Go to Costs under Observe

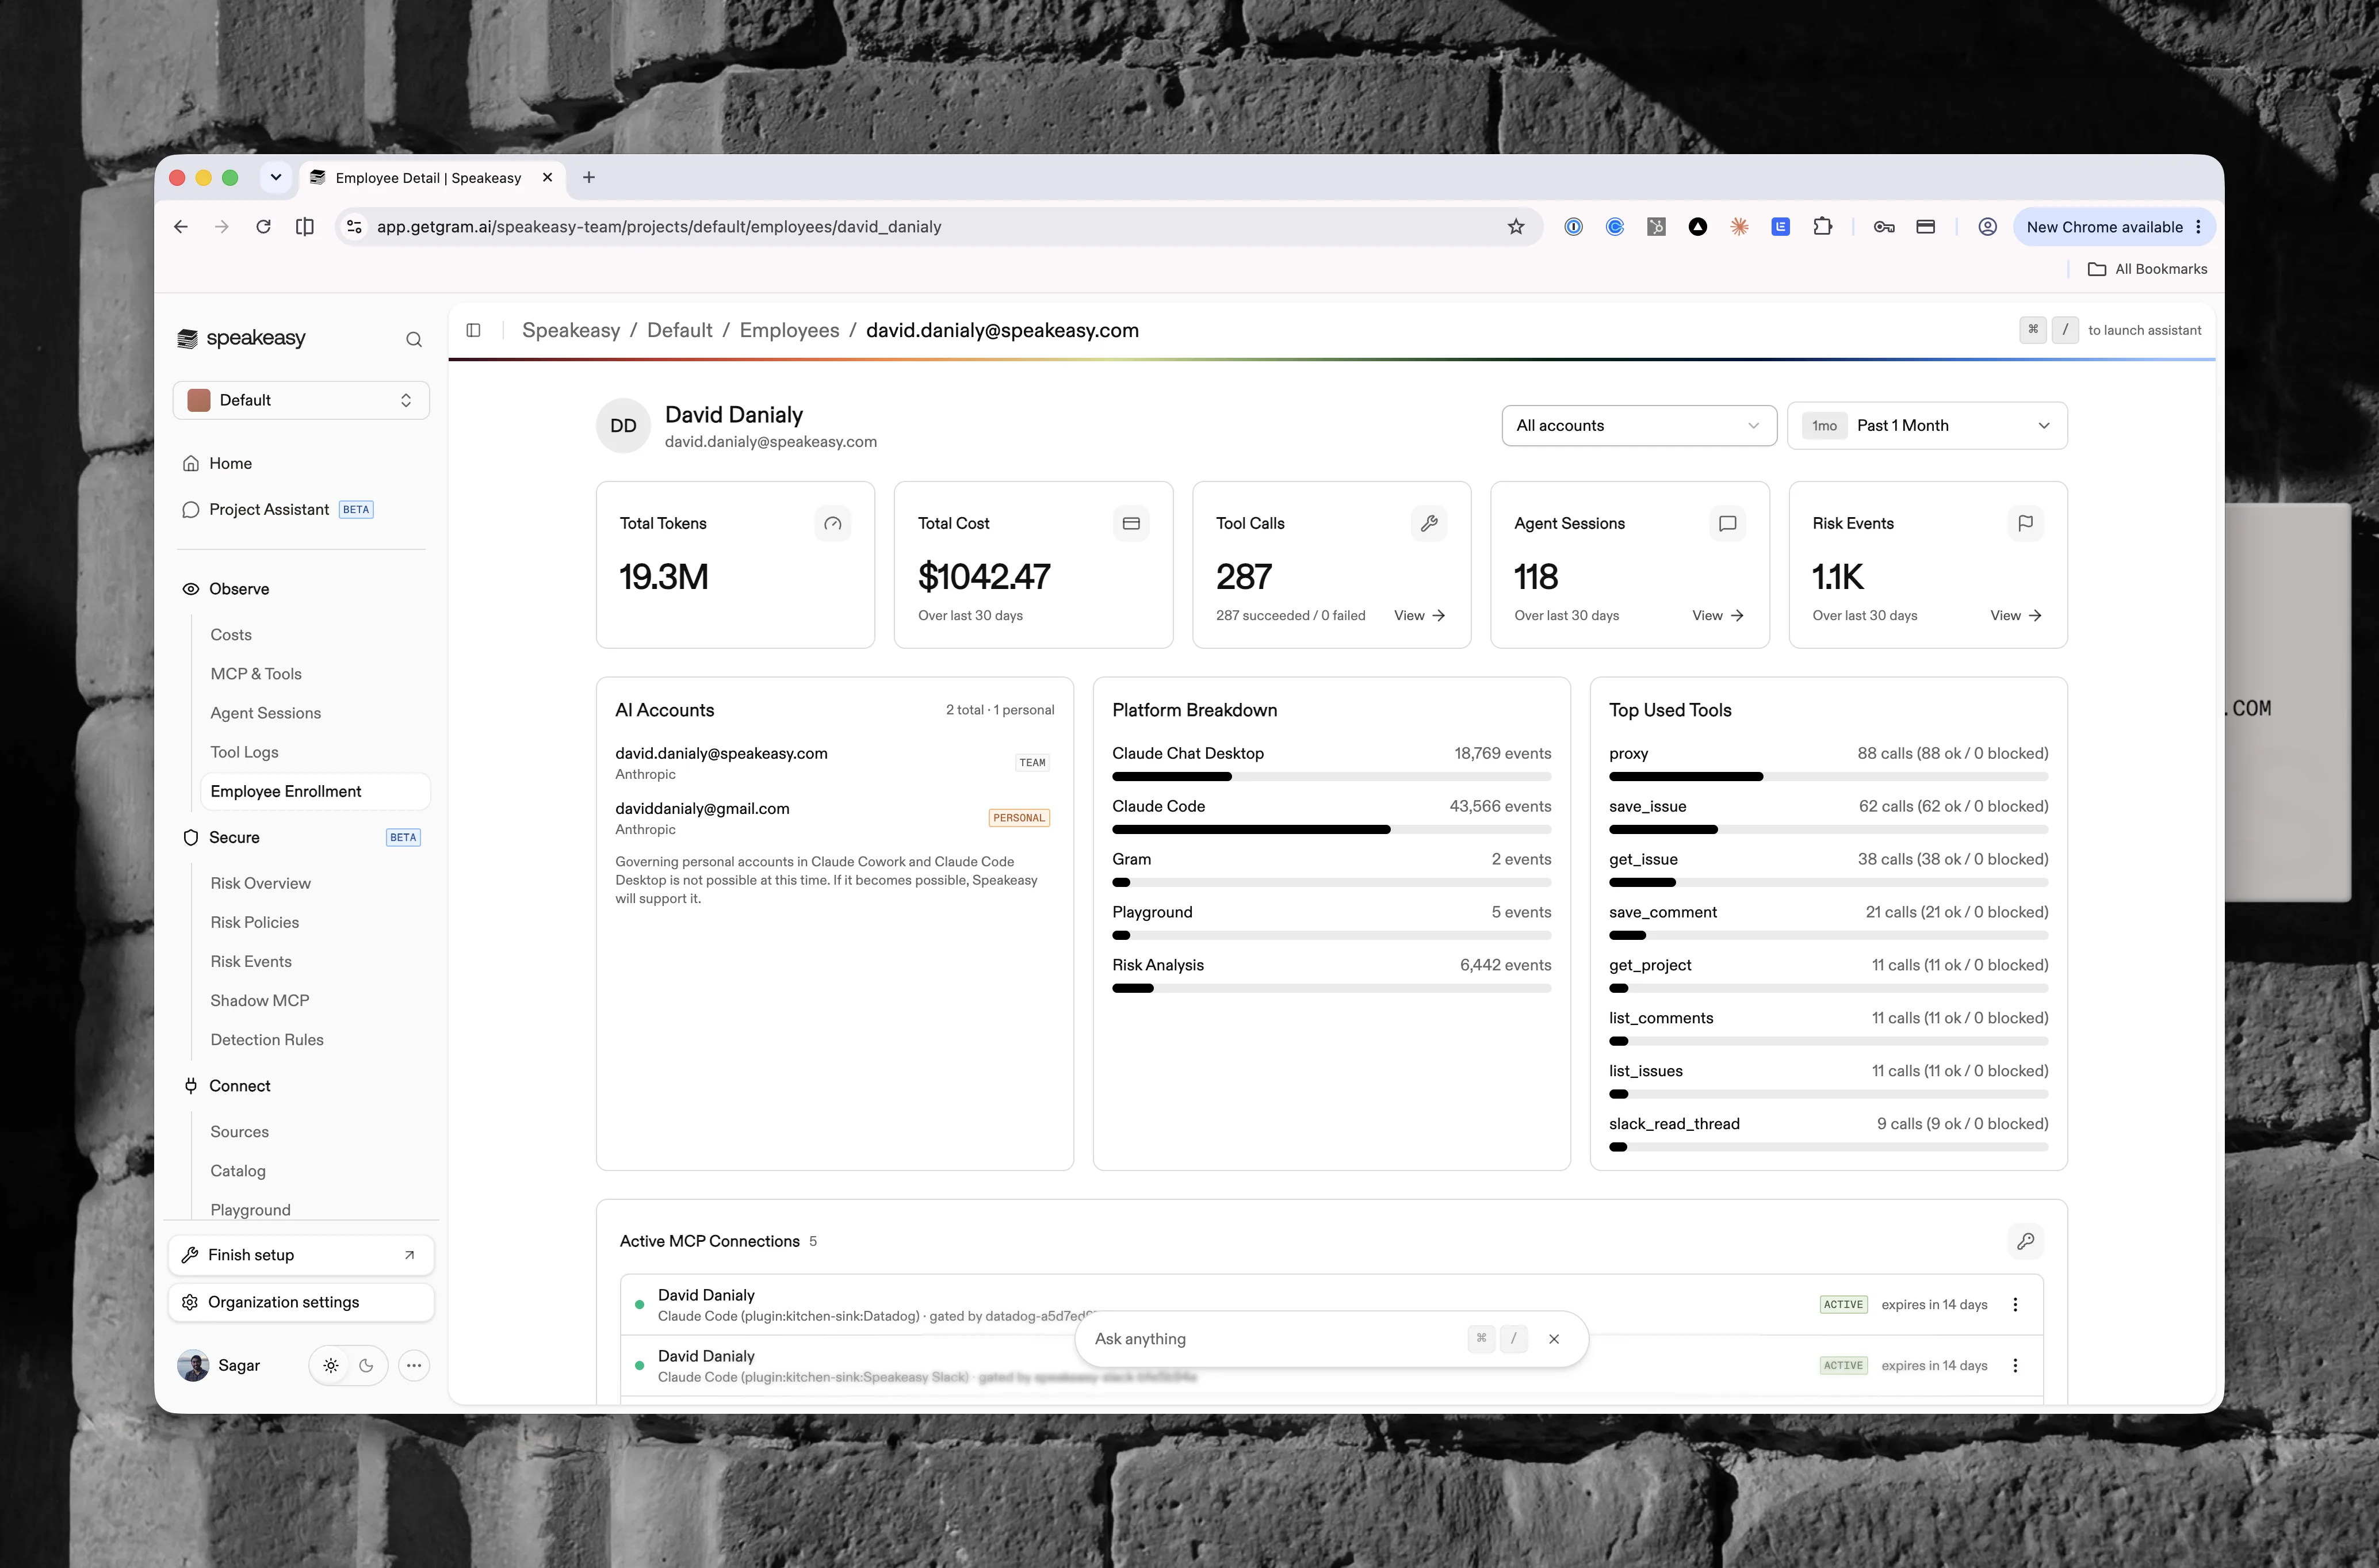point(231,635)
